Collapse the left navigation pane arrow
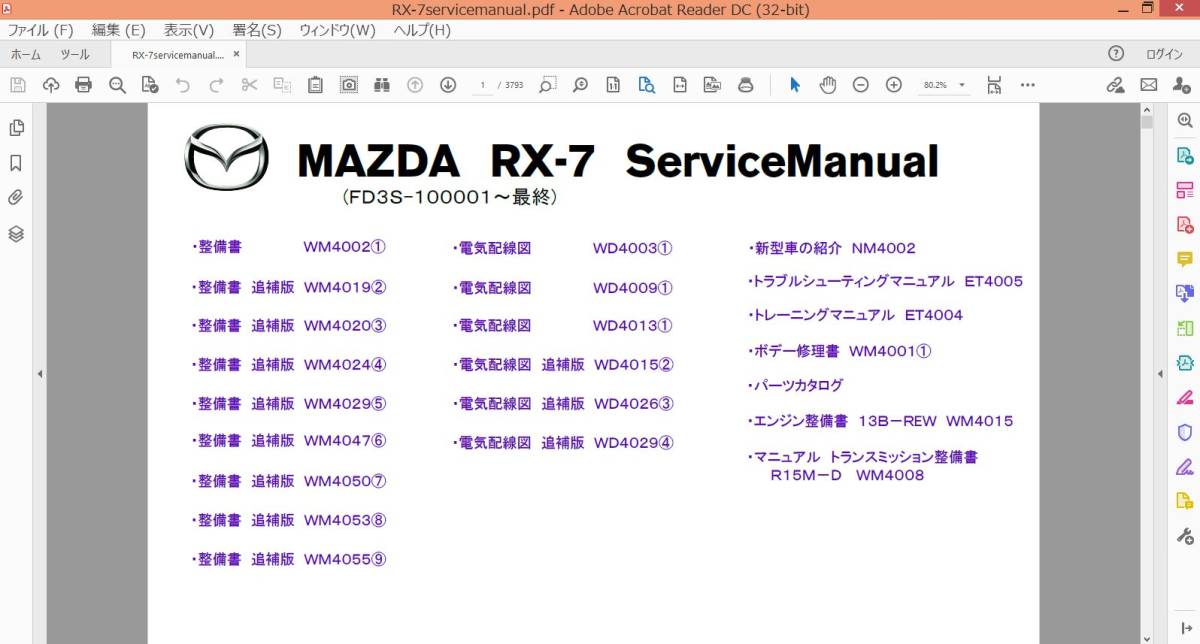Screen dimensions: 1200x644 (40, 374)
